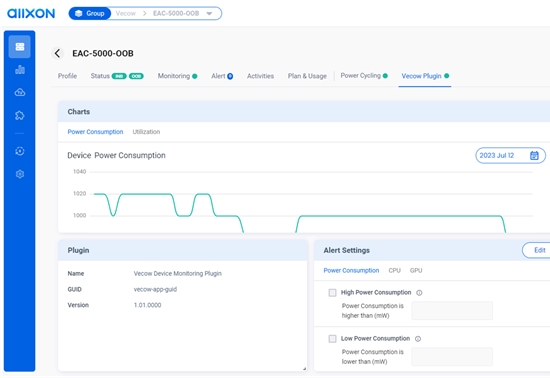Click the Edit button in Alert Settings

tap(537, 250)
